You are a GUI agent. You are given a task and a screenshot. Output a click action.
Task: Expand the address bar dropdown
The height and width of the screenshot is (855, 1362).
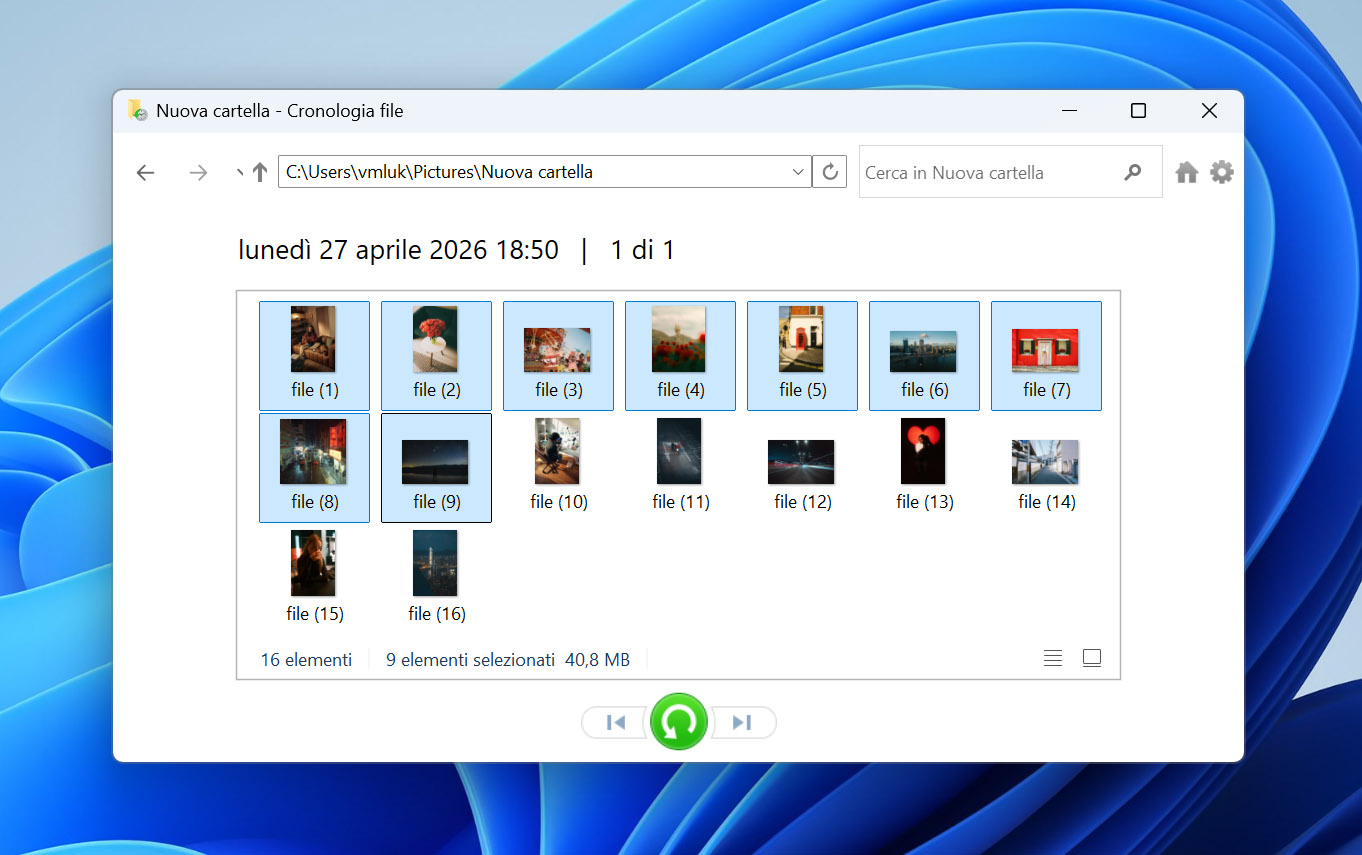(798, 172)
